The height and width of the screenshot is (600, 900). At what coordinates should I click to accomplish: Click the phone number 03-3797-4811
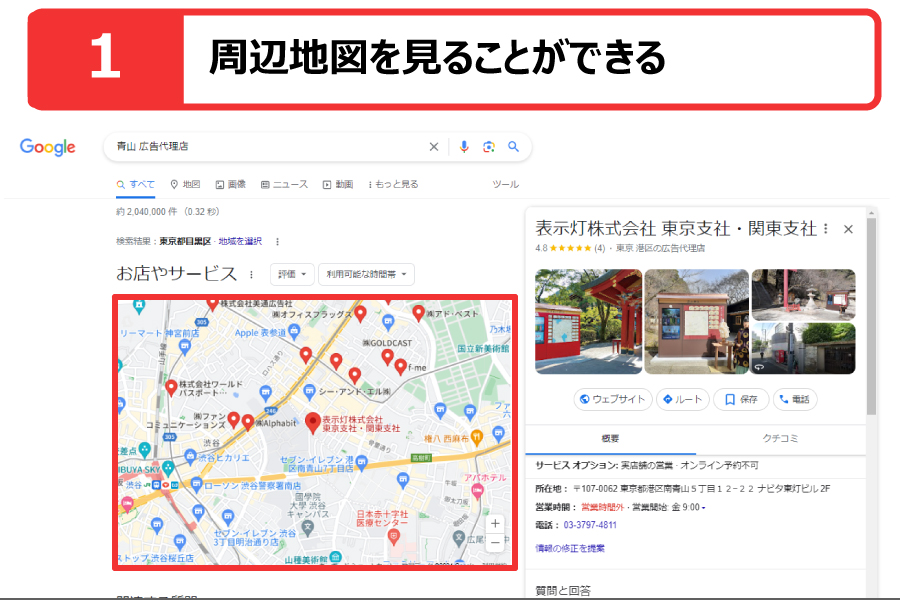point(590,525)
